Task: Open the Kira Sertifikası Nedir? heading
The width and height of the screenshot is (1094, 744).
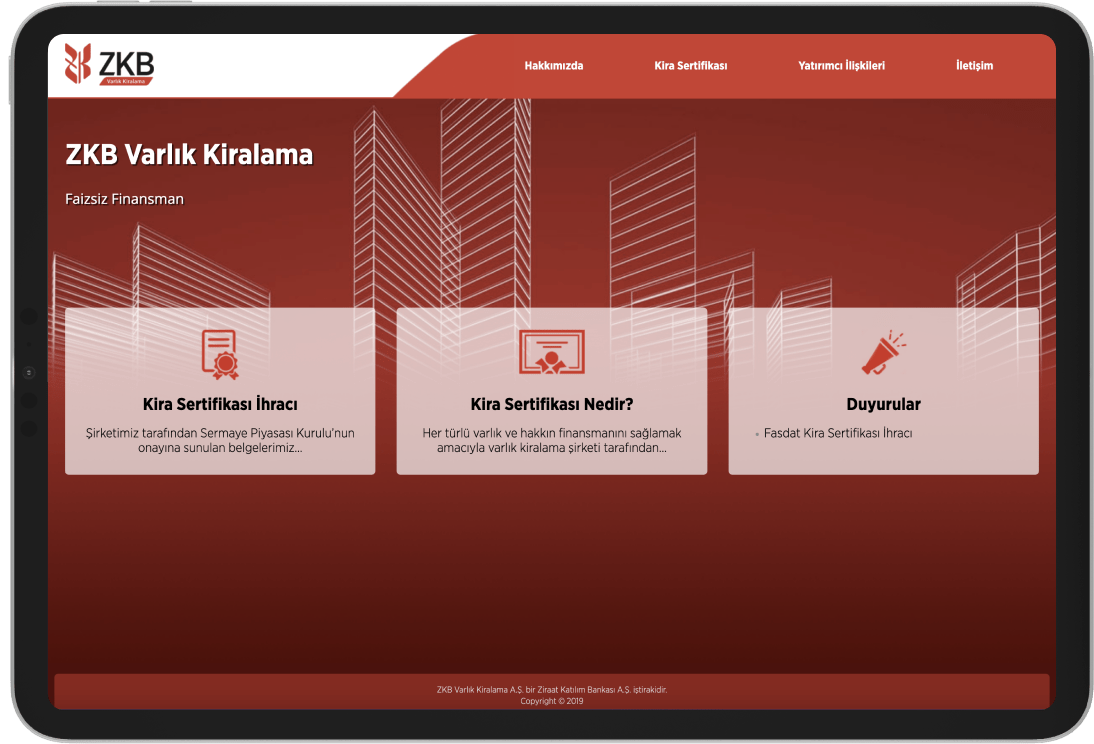Action: click(552, 404)
